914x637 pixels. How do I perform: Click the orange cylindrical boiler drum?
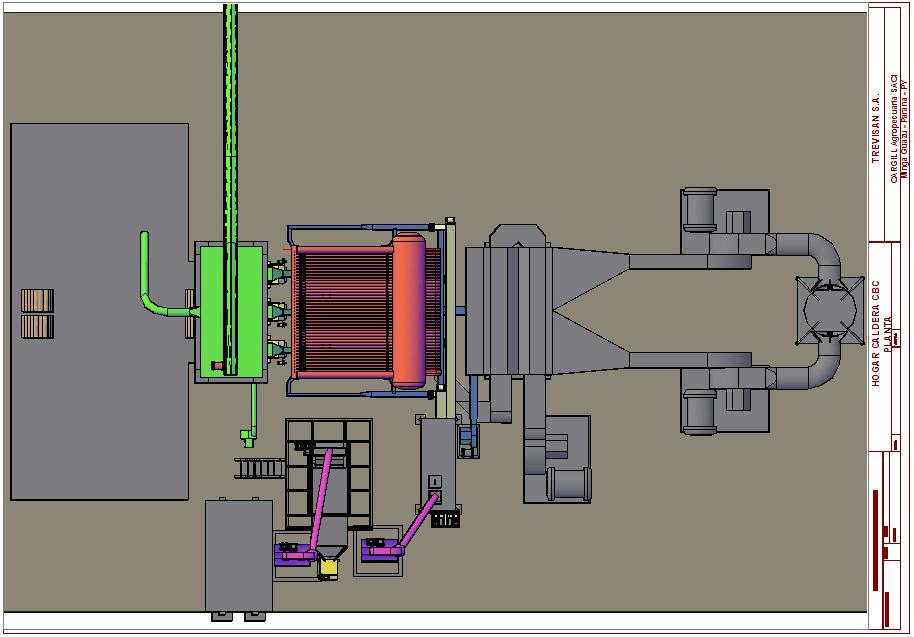(x=409, y=311)
